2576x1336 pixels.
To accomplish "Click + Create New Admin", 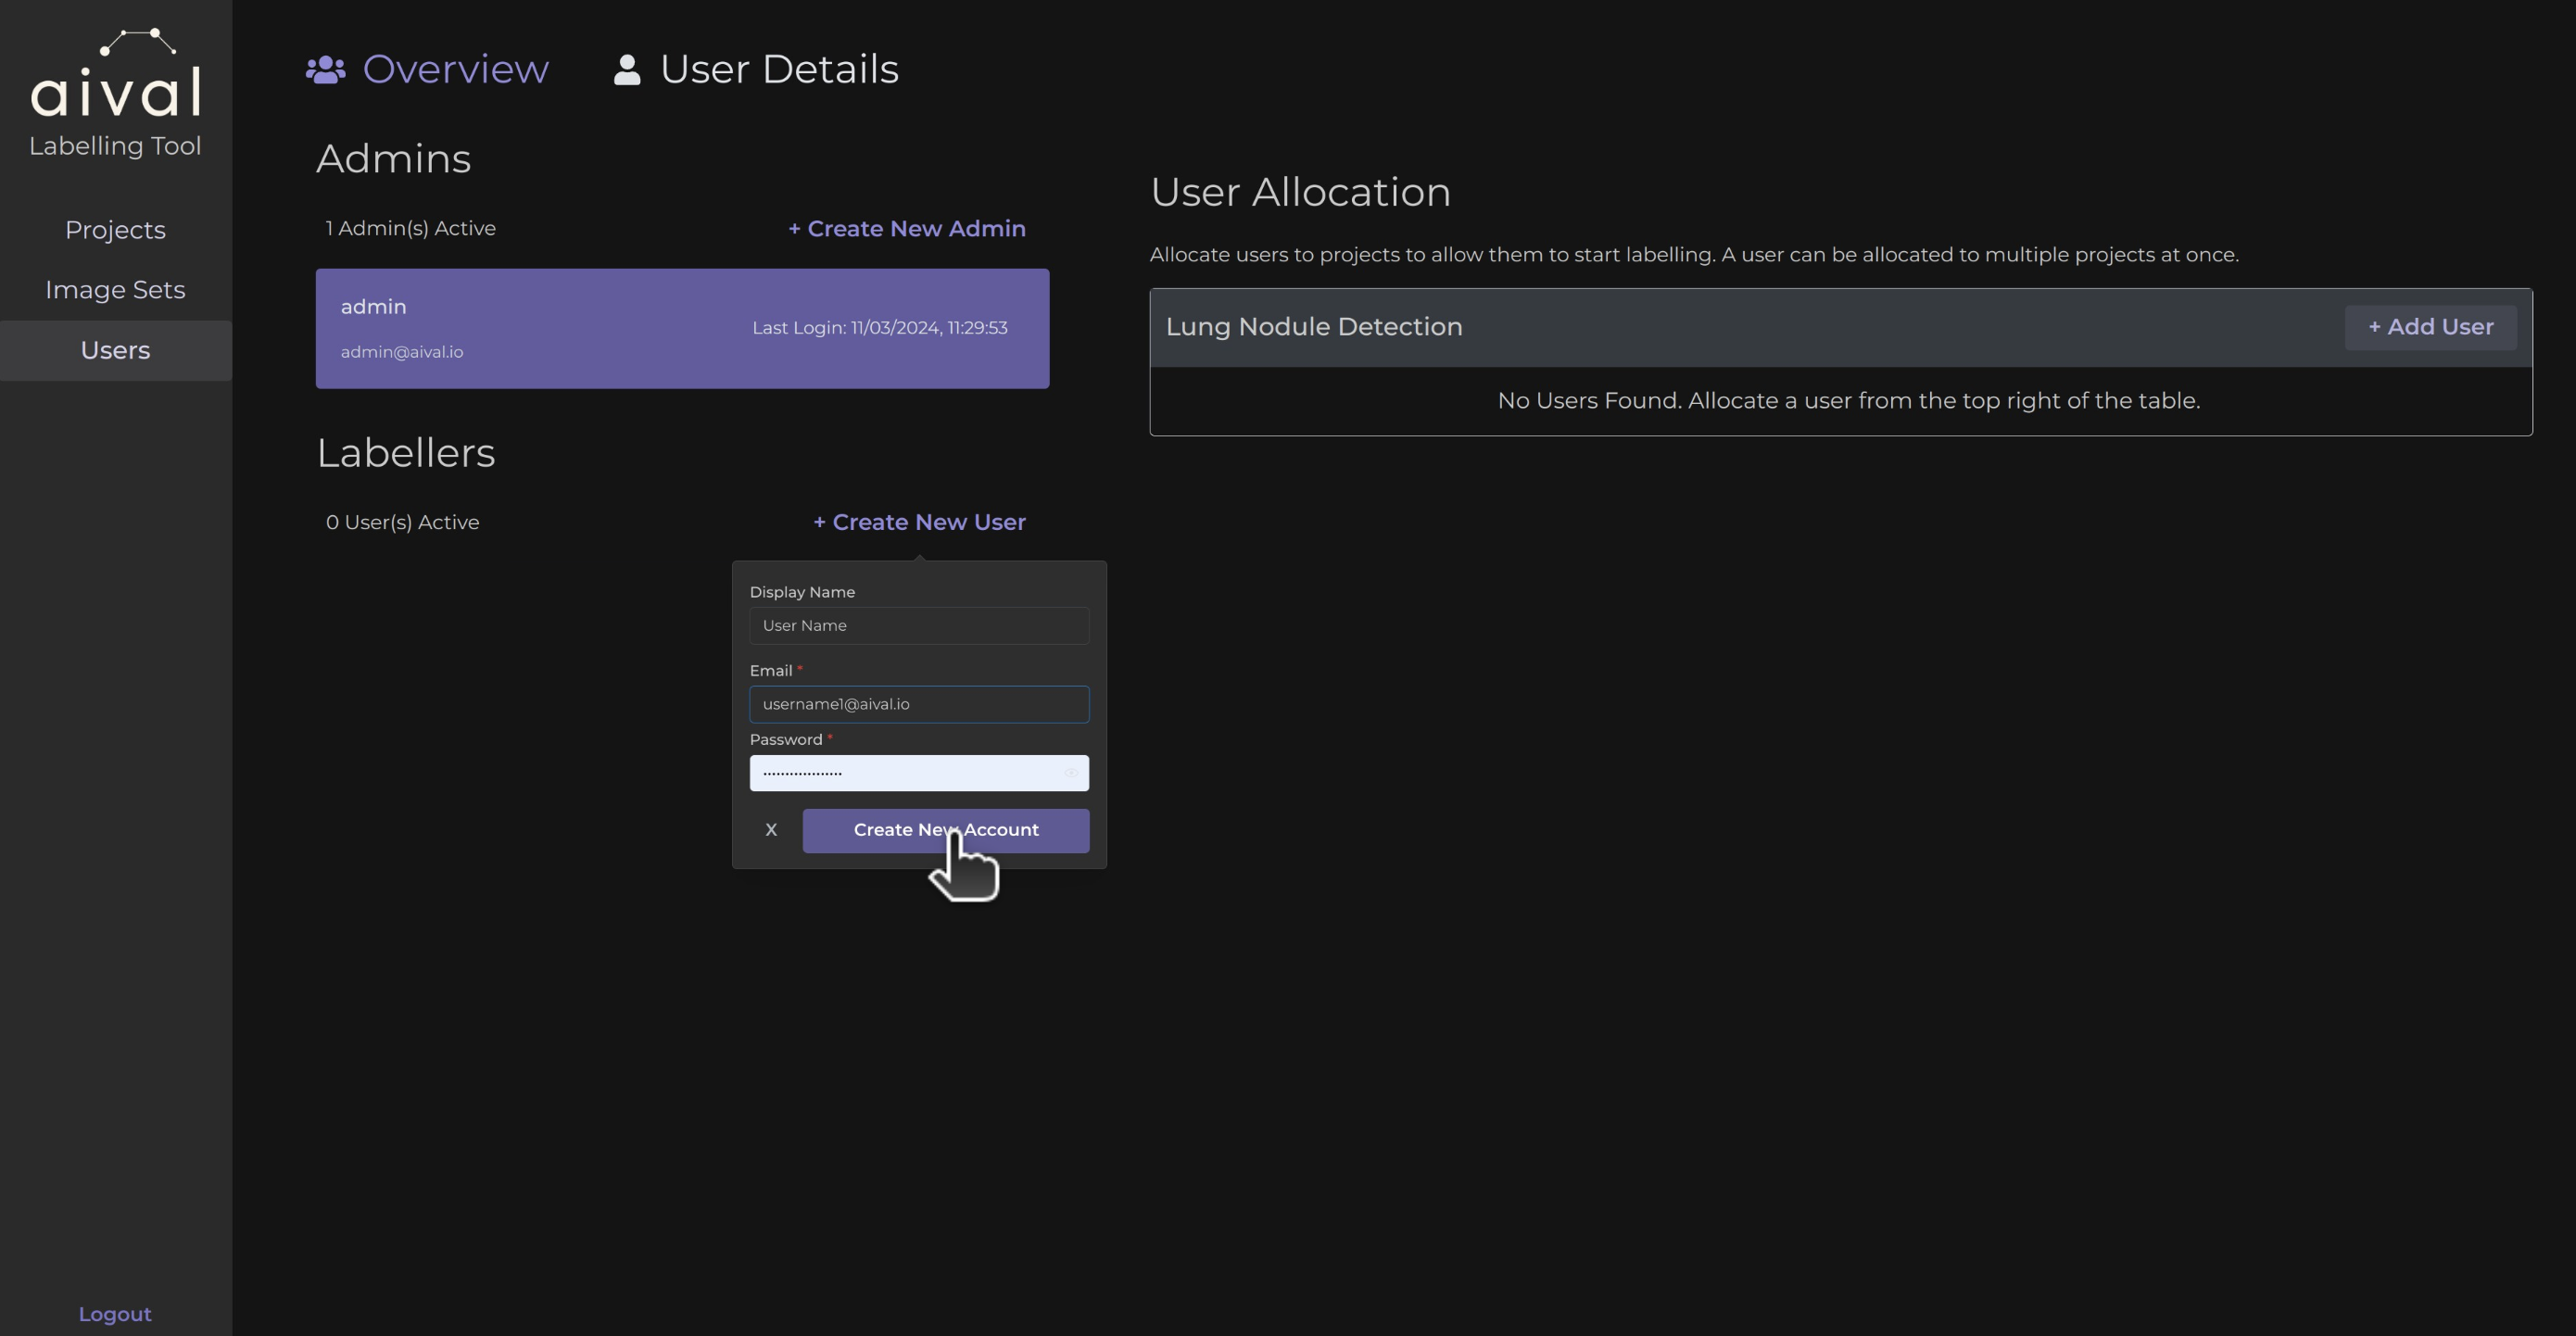I will [x=906, y=228].
